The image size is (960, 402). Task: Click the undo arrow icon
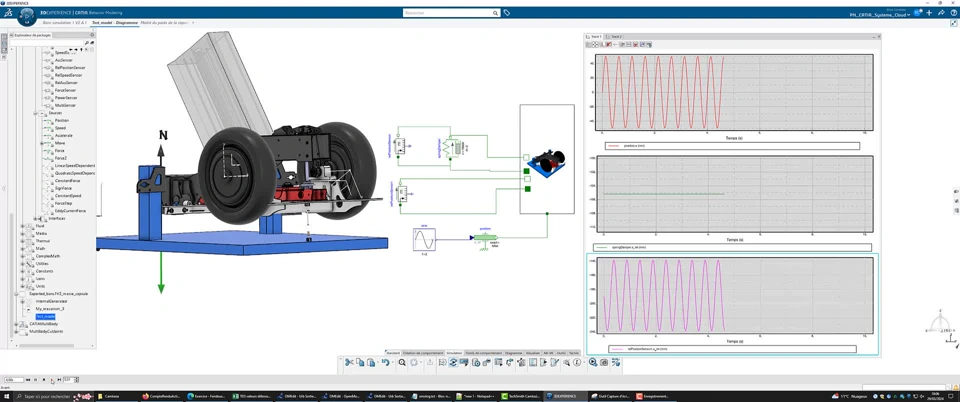click(x=385, y=363)
